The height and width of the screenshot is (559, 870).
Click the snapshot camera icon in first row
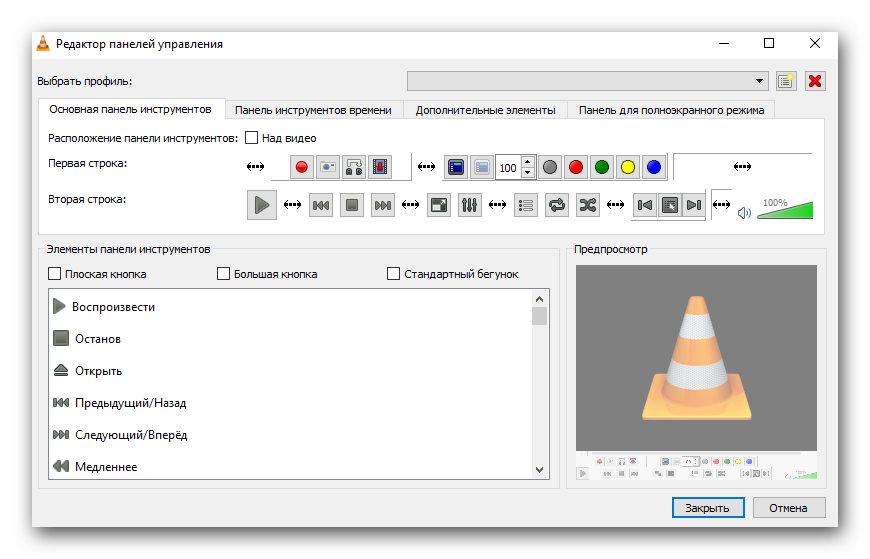click(x=328, y=167)
